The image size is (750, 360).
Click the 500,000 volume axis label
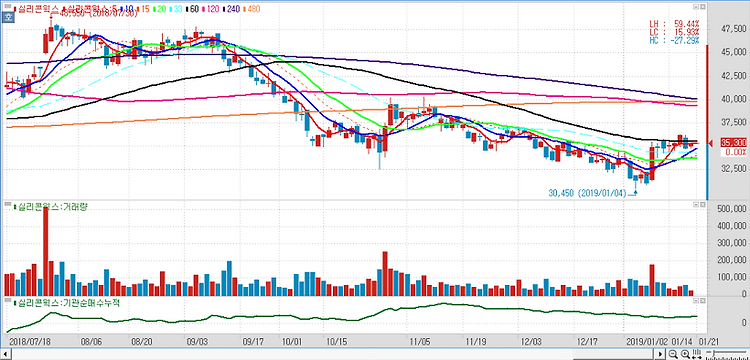pos(733,209)
